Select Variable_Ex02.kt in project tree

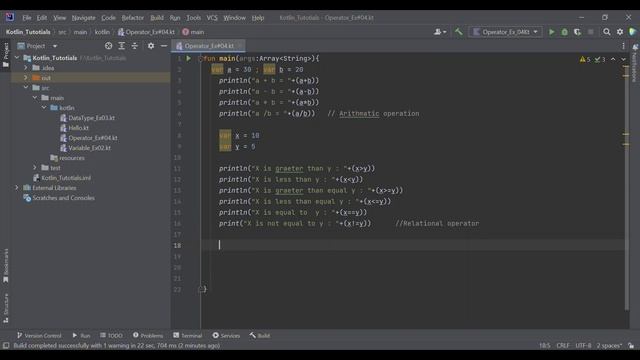(x=85, y=148)
